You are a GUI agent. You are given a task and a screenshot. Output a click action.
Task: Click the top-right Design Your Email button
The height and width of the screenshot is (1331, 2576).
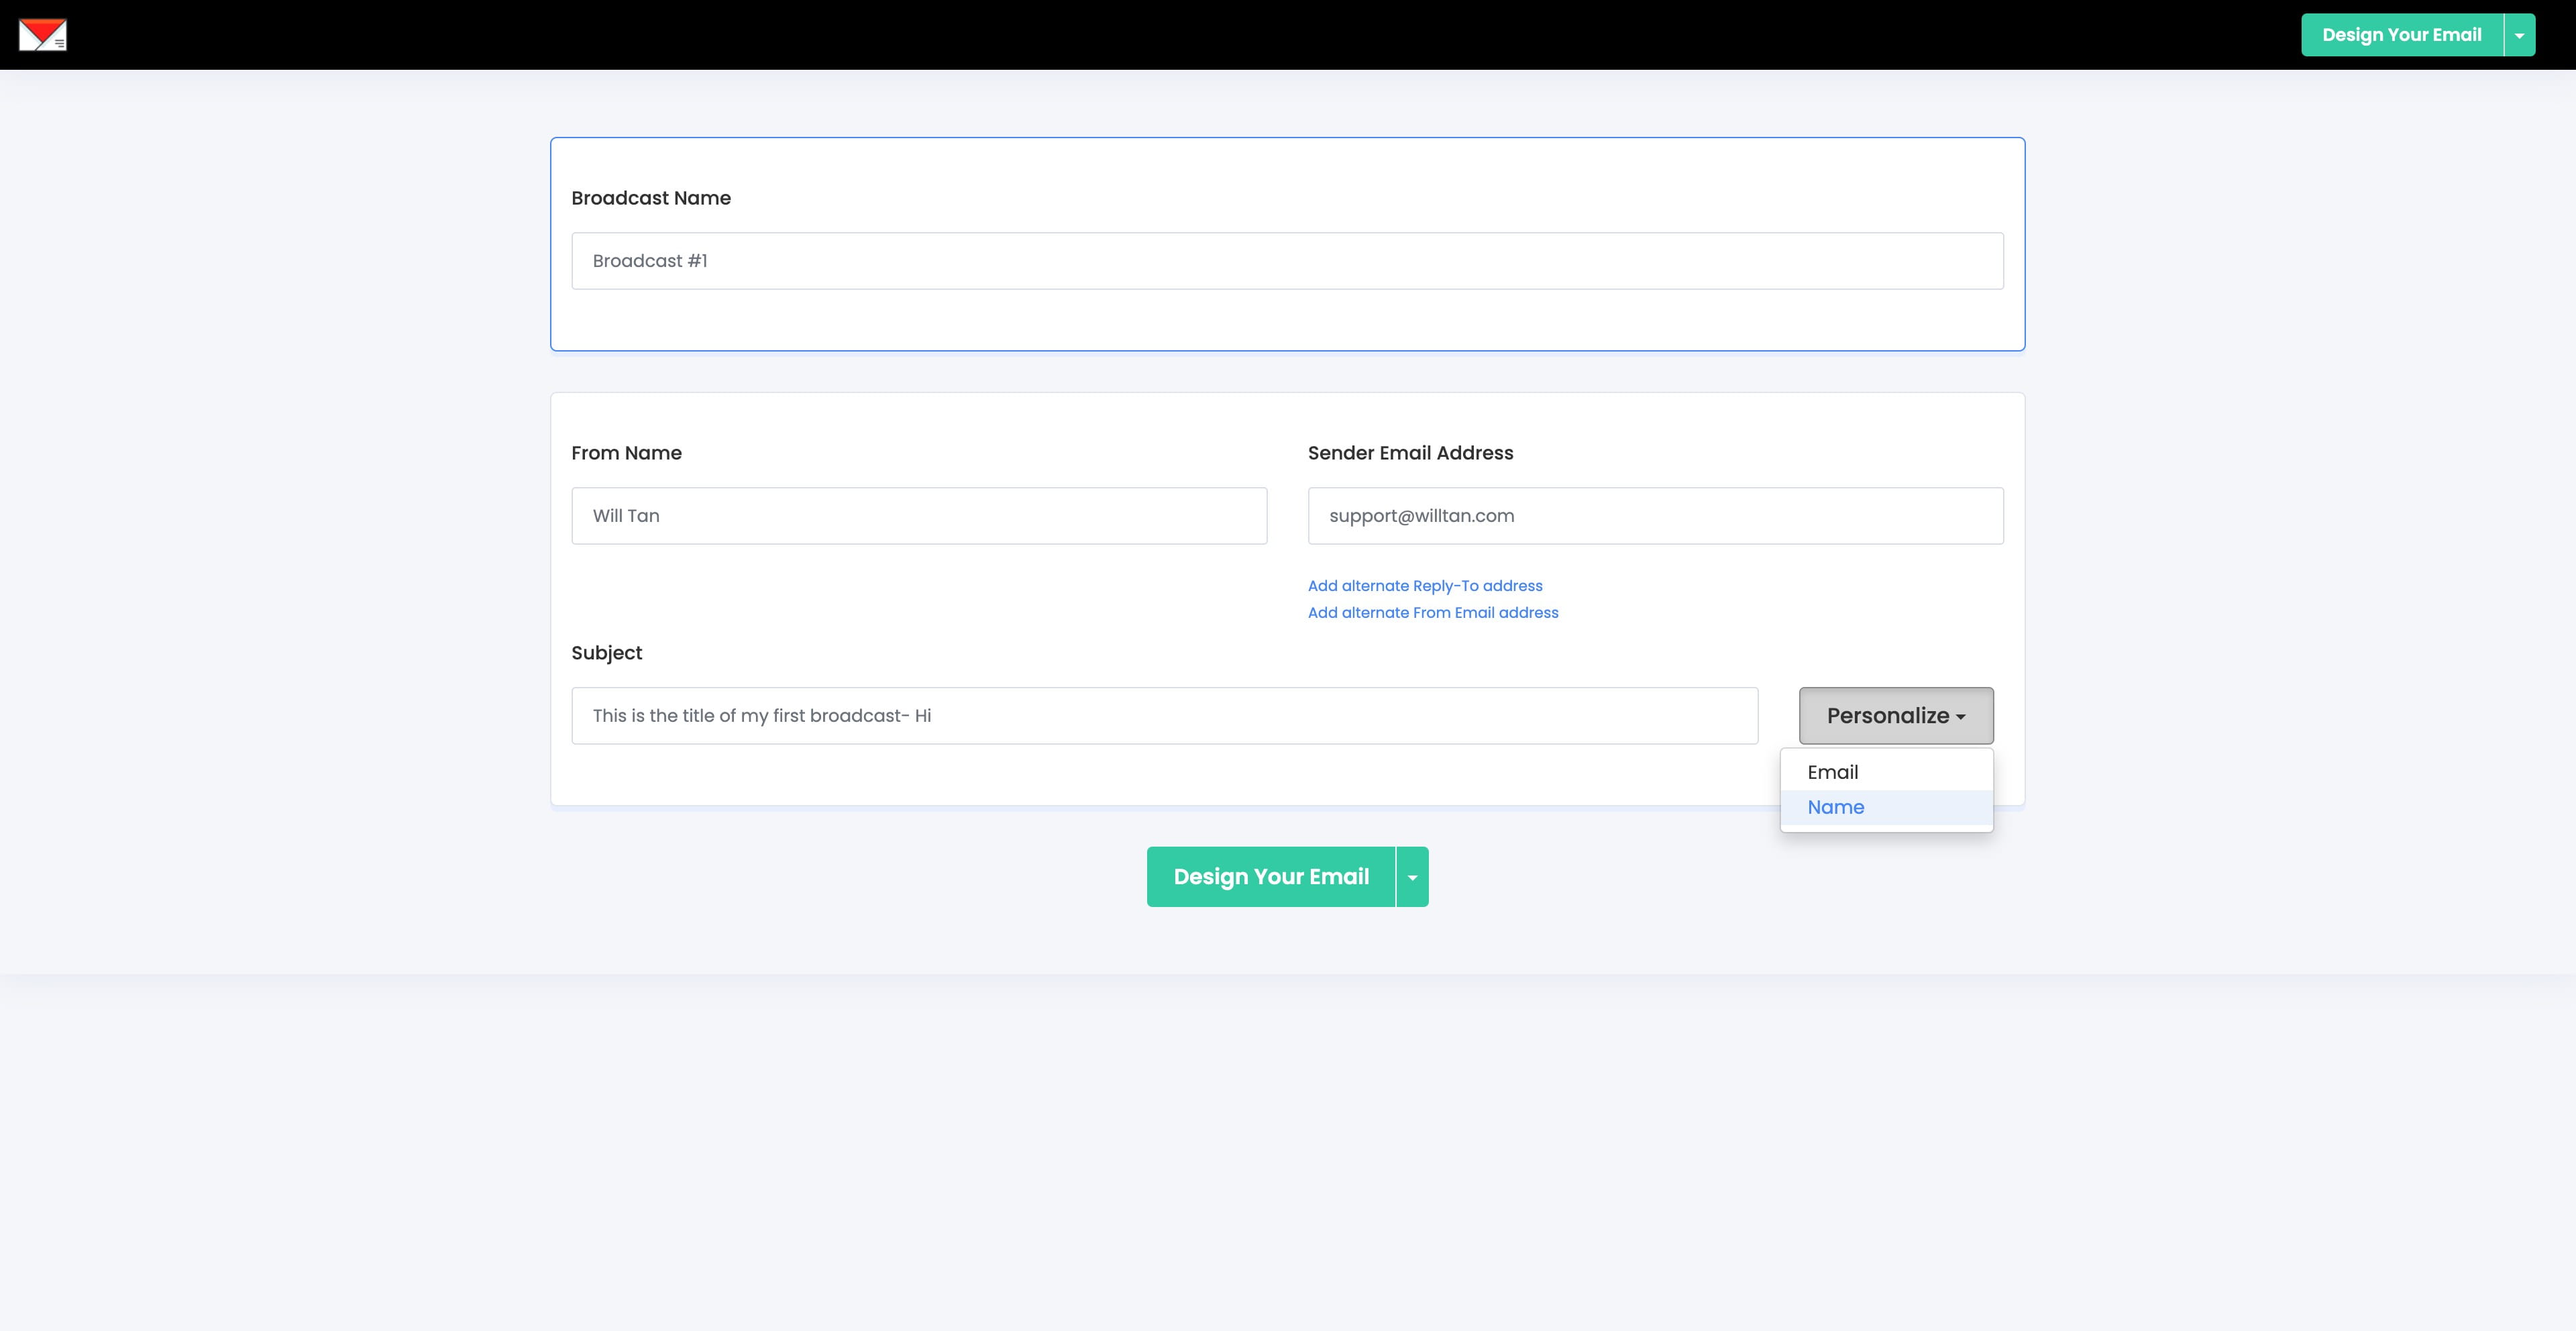click(x=2401, y=35)
